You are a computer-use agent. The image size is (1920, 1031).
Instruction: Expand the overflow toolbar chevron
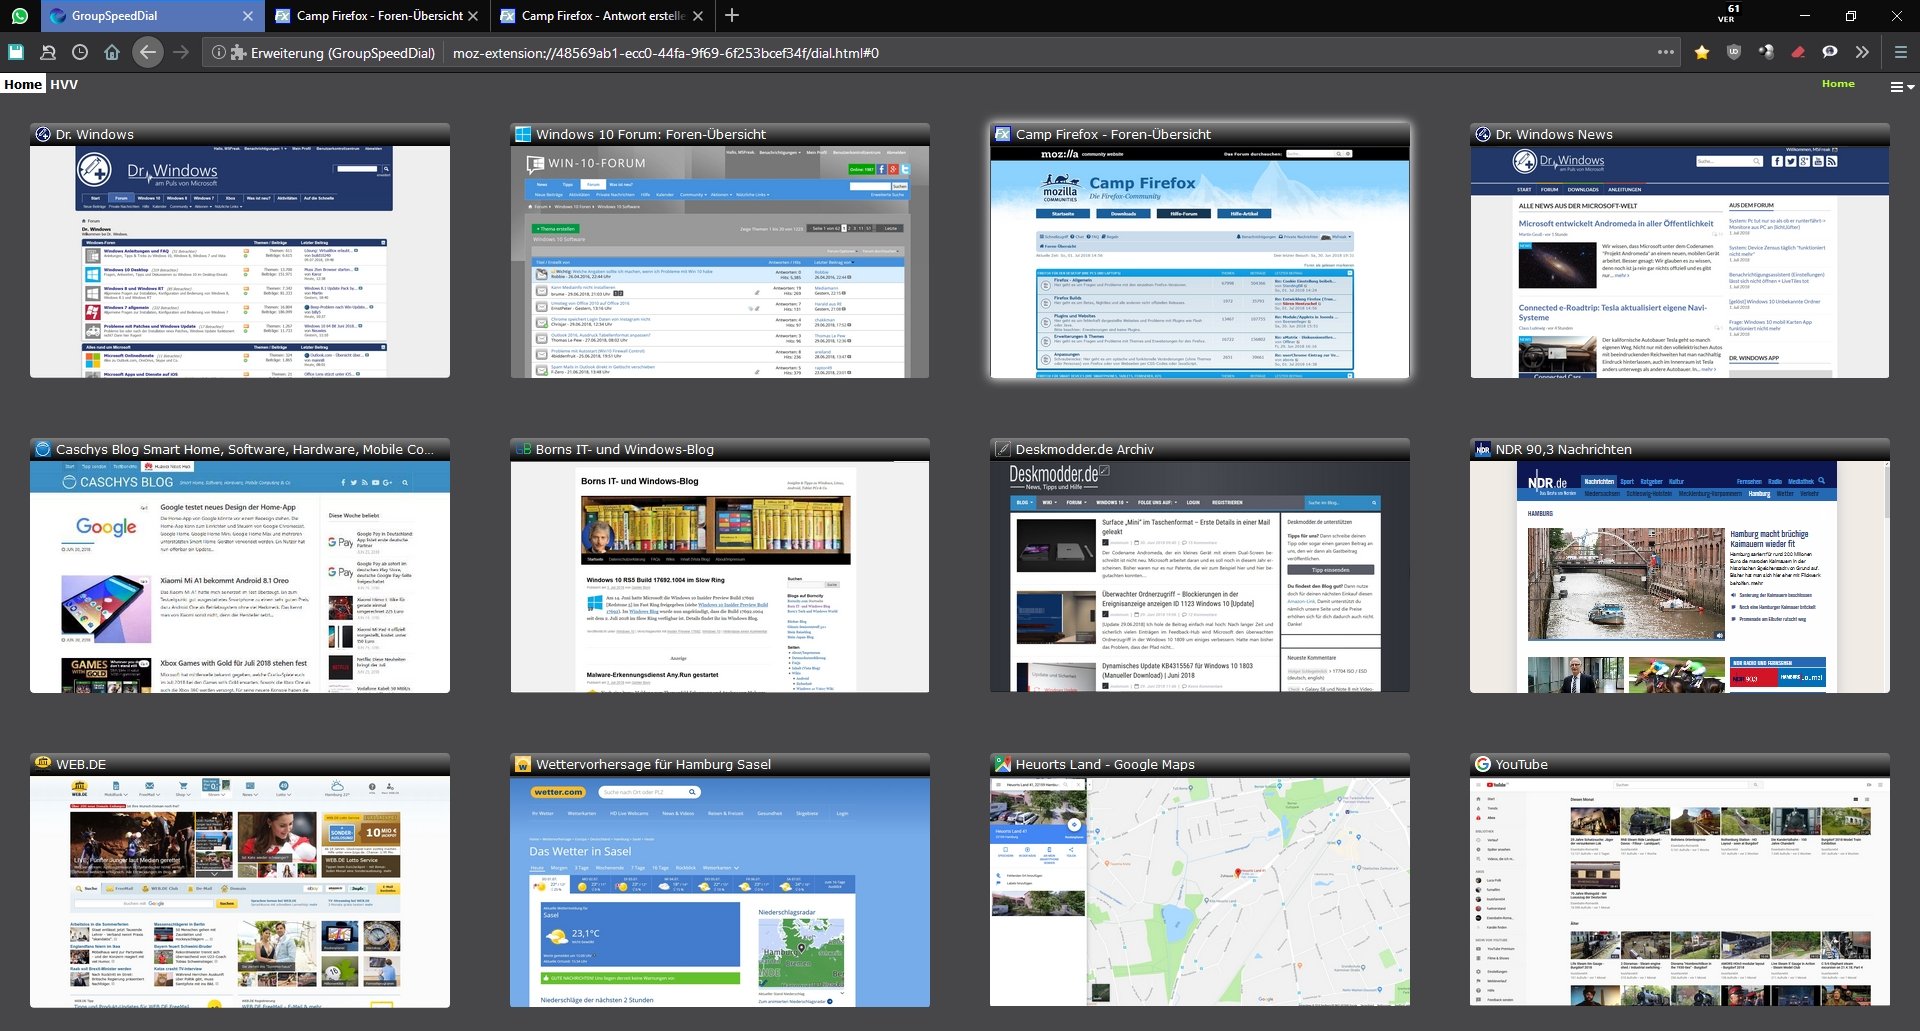(x=1862, y=52)
